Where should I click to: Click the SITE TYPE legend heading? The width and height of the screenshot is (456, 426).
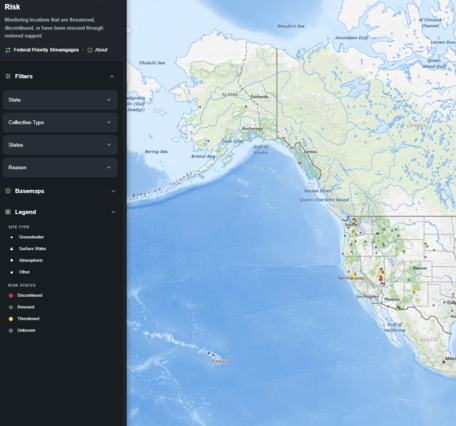(19, 227)
